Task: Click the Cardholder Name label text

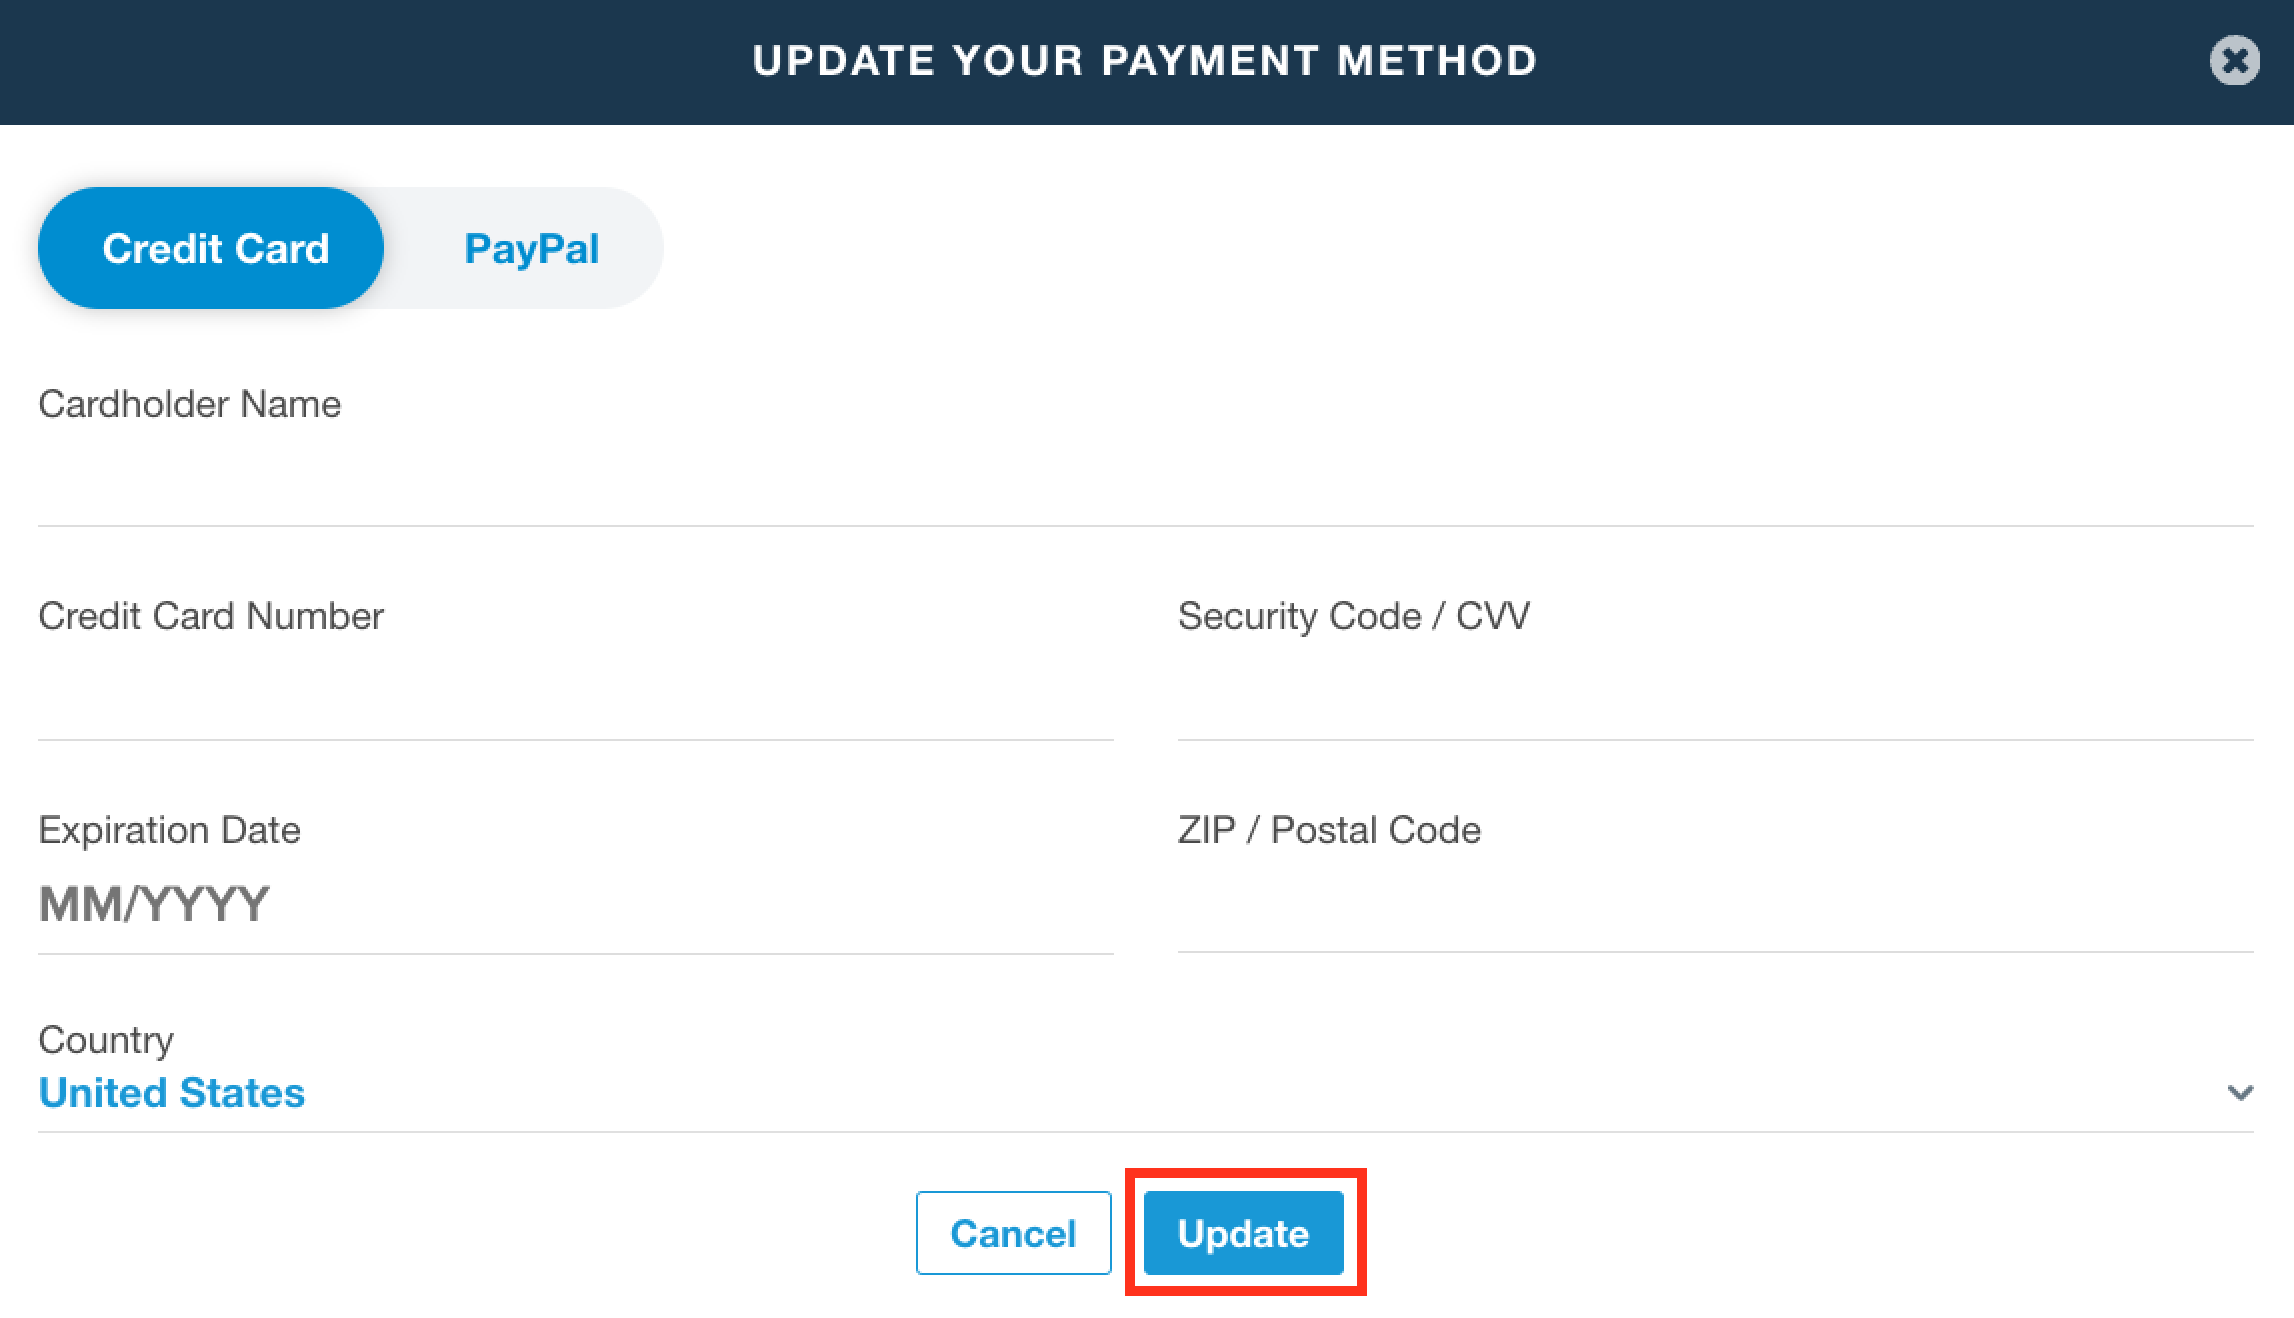Action: click(190, 404)
